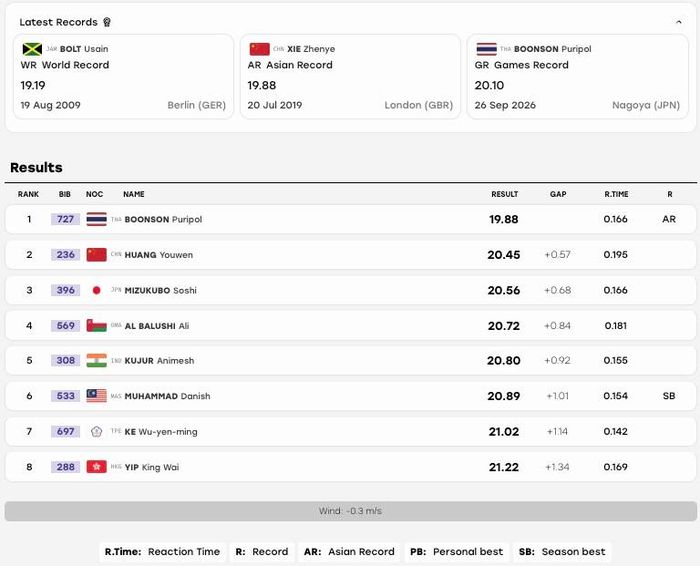Click London (GBR) venue on Asian record card
Screen dimensions: 700x566
click(419, 105)
